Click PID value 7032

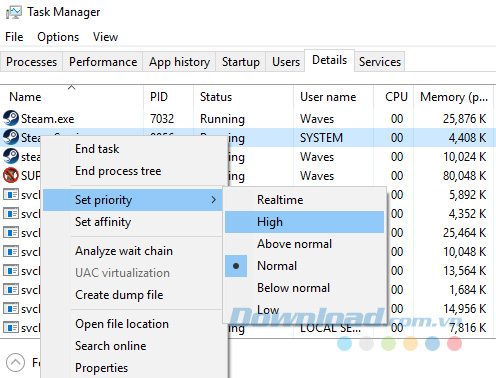point(162,119)
